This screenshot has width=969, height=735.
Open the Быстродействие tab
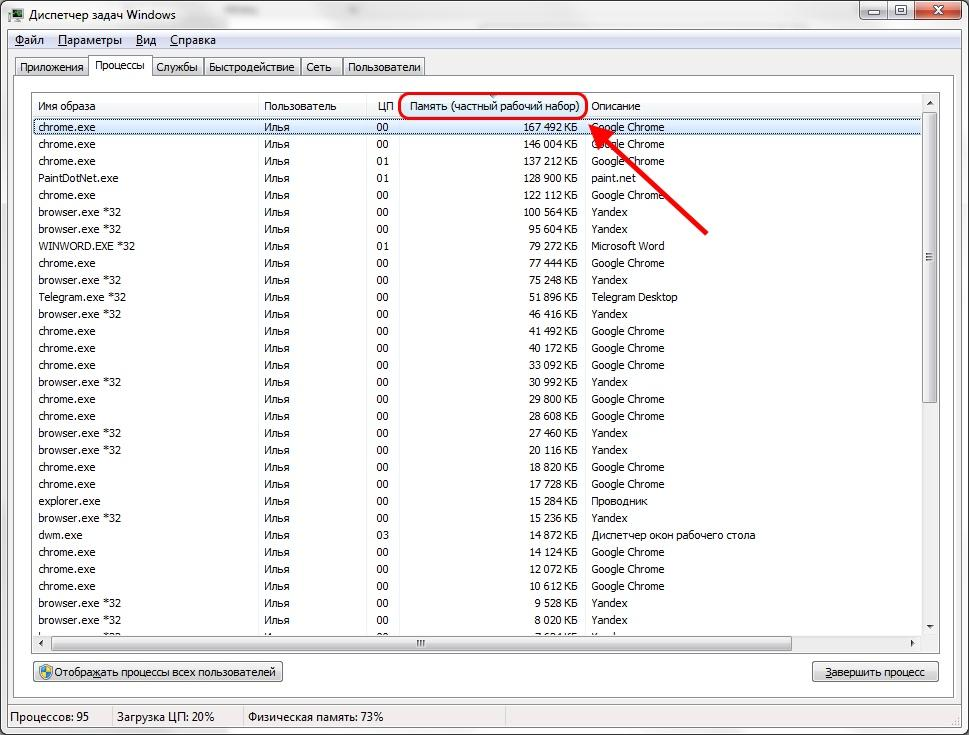tap(252, 67)
